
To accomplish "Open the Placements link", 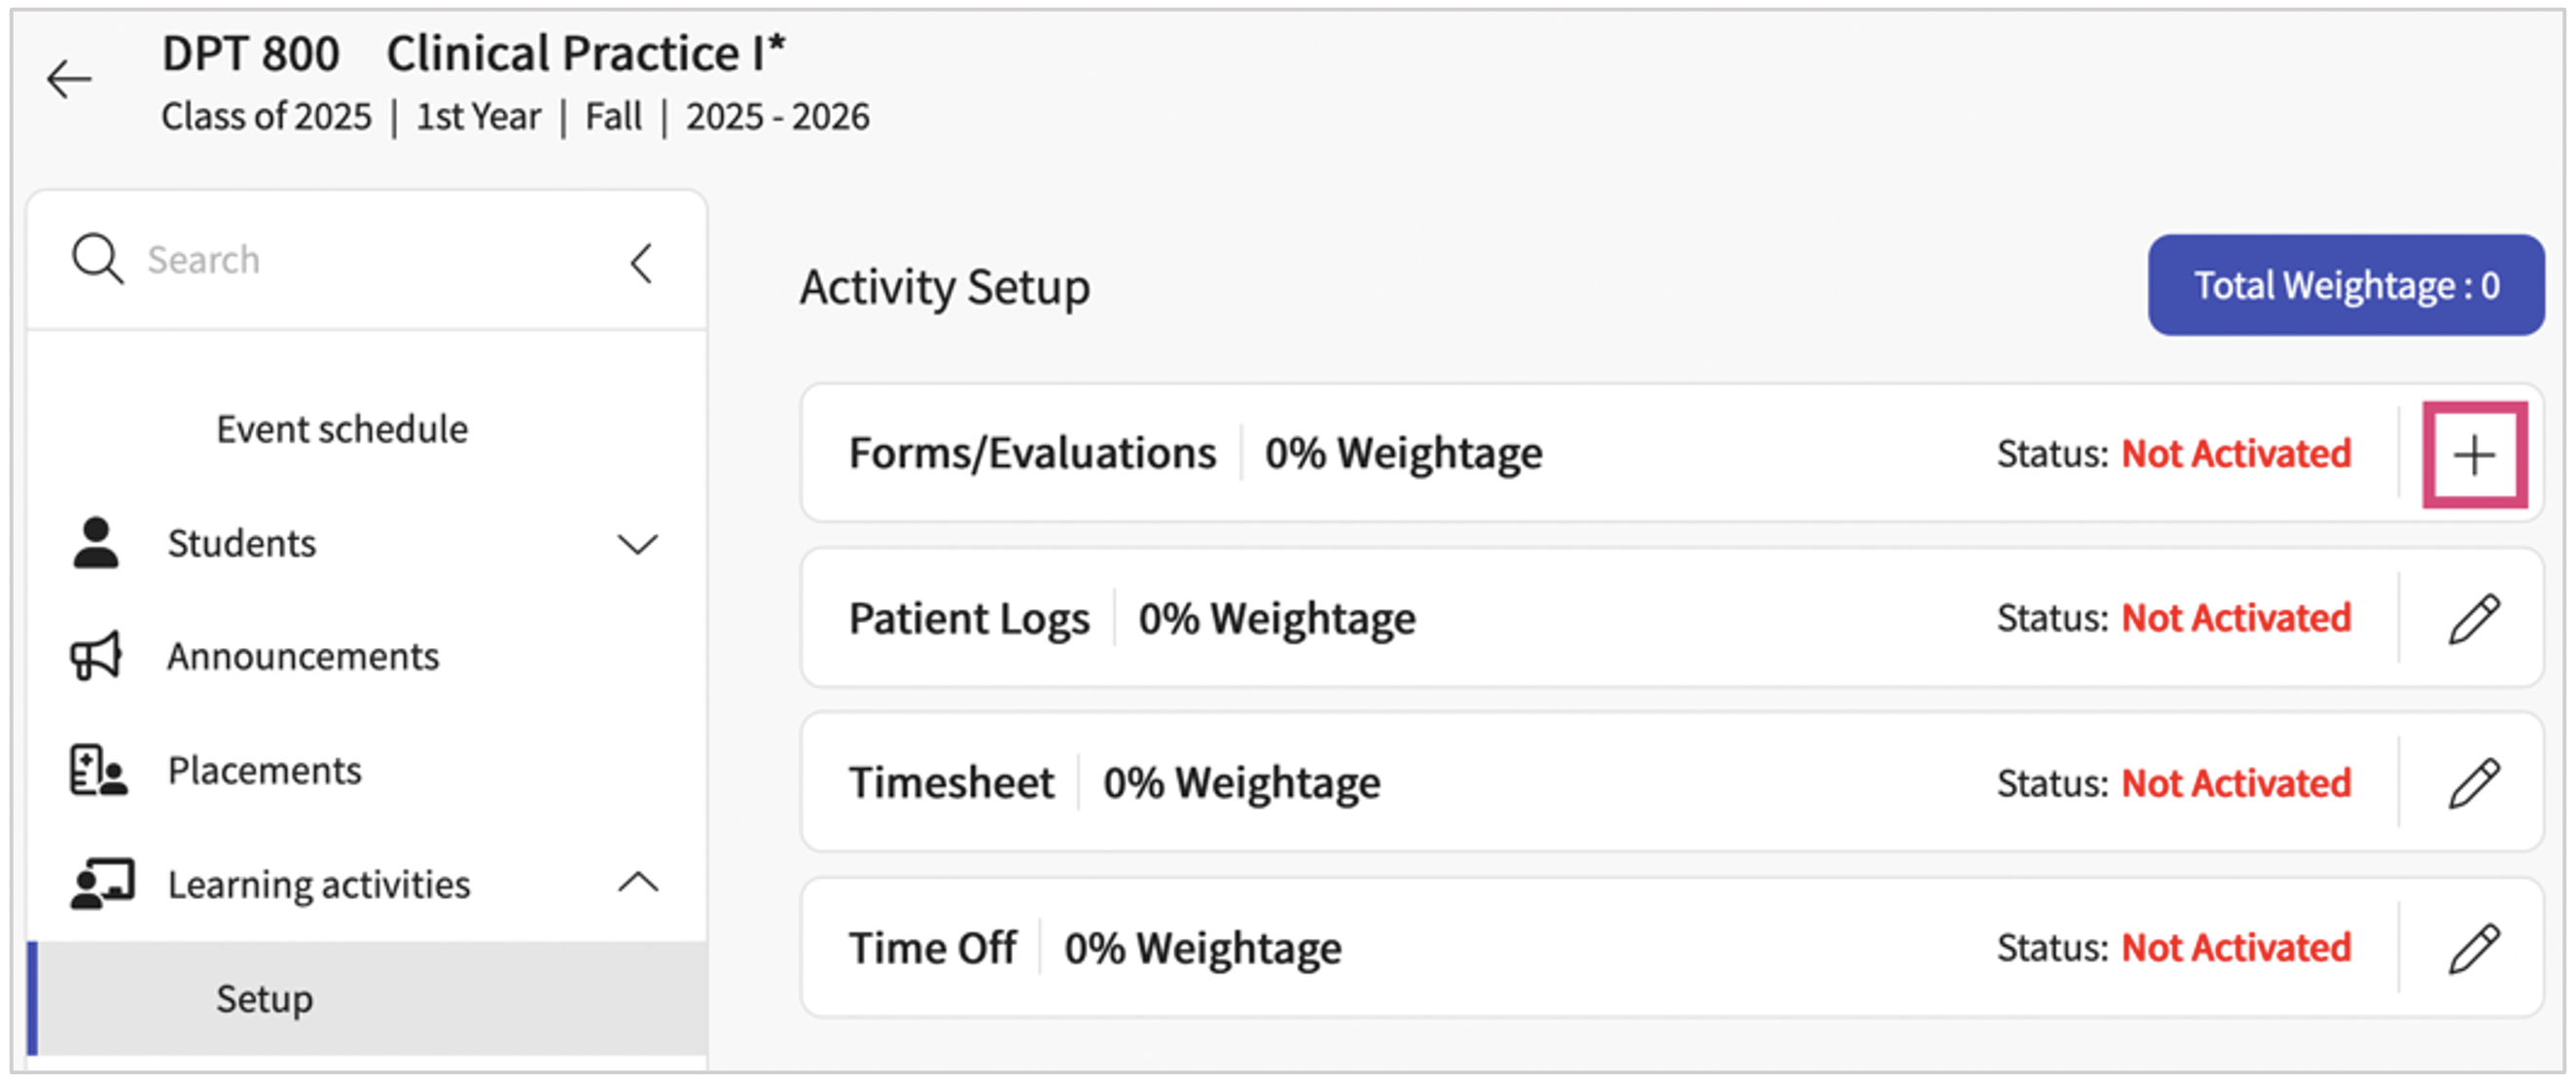I will click(x=265, y=770).
